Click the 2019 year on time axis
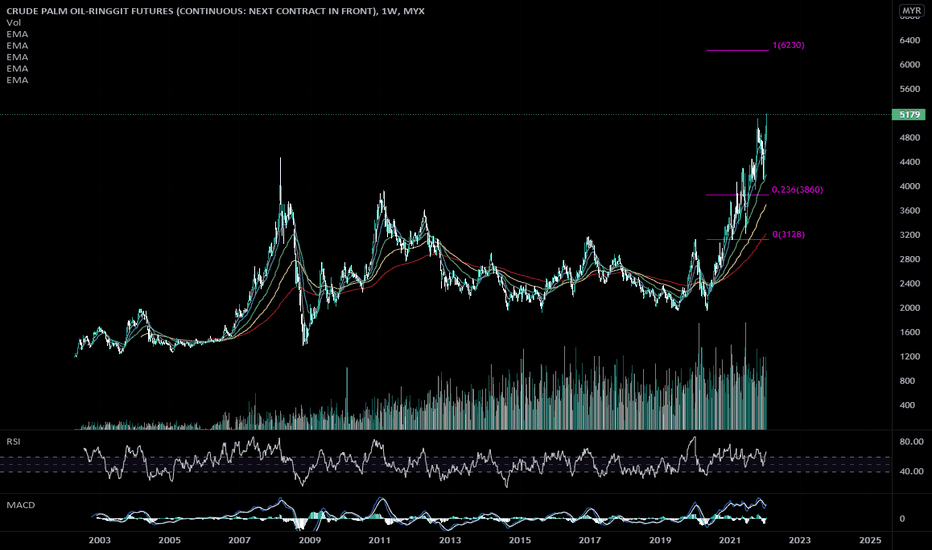This screenshot has width=932, height=550. [660, 540]
